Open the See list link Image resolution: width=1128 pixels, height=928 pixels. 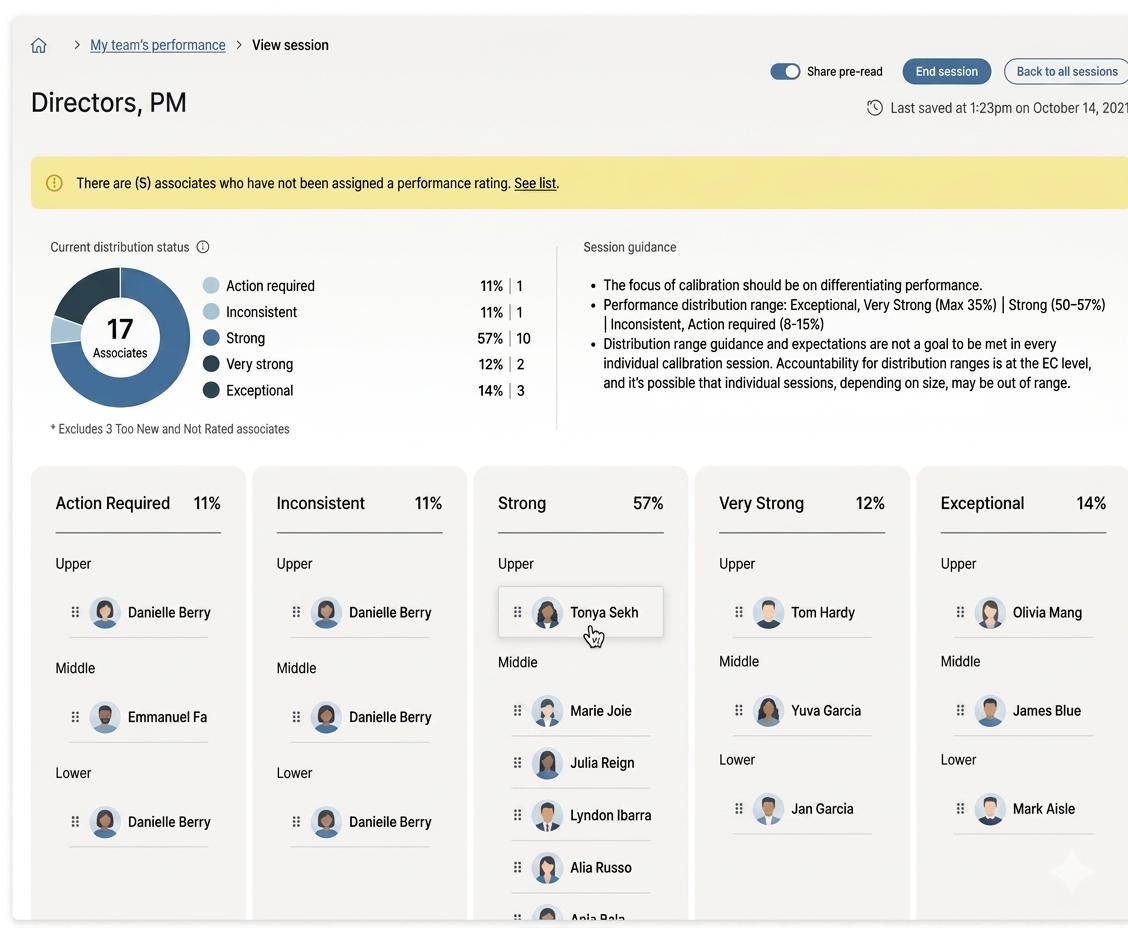535,183
